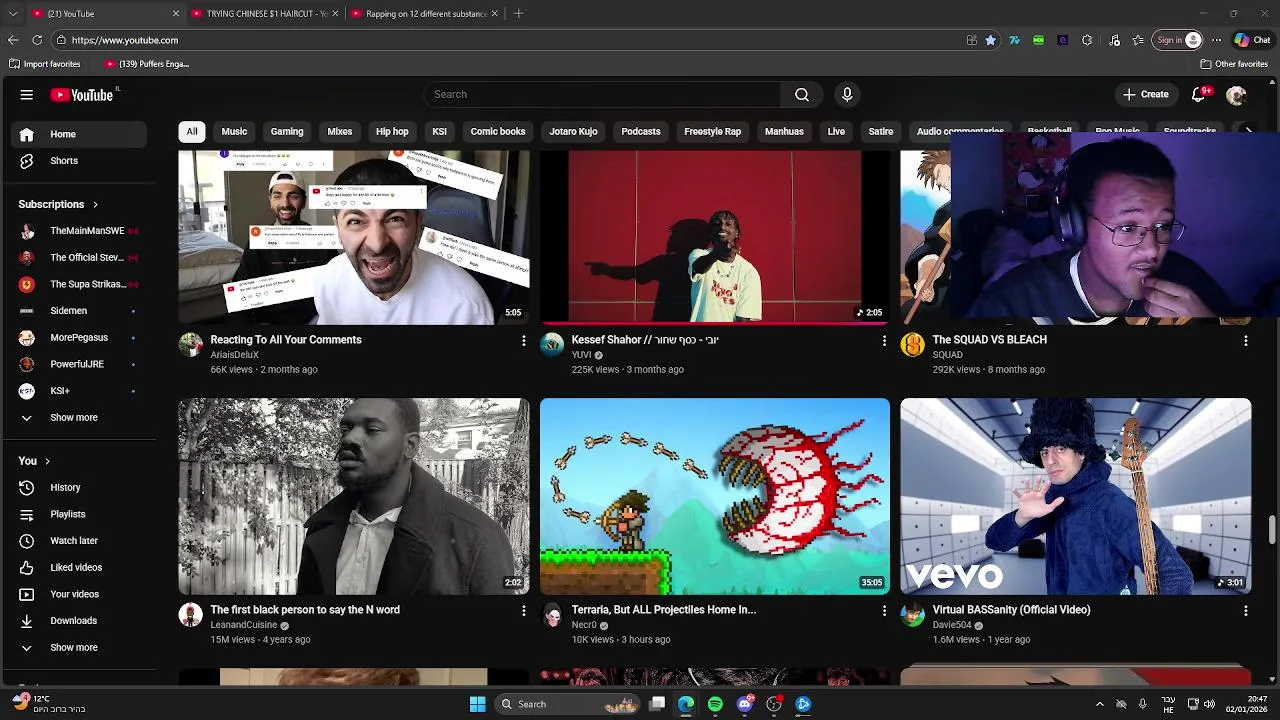Show hidden system tray icons
The image size is (1280, 720).
(x=1100, y=704)
